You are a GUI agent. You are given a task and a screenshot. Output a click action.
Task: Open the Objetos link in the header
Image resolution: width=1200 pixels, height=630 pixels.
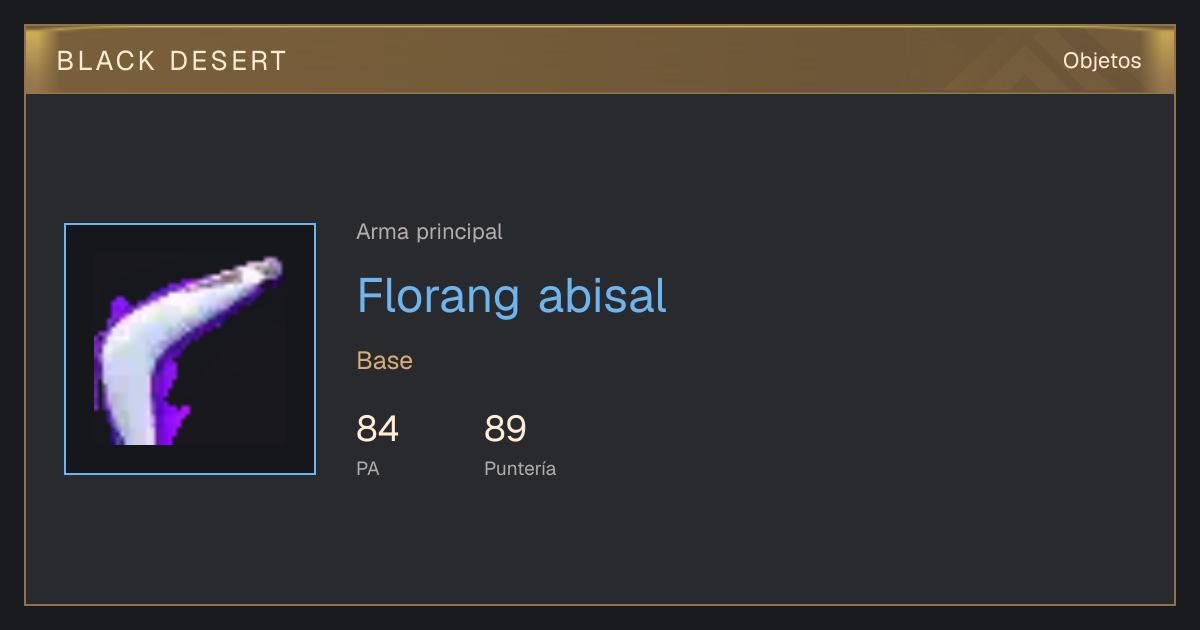point(1102,61)
